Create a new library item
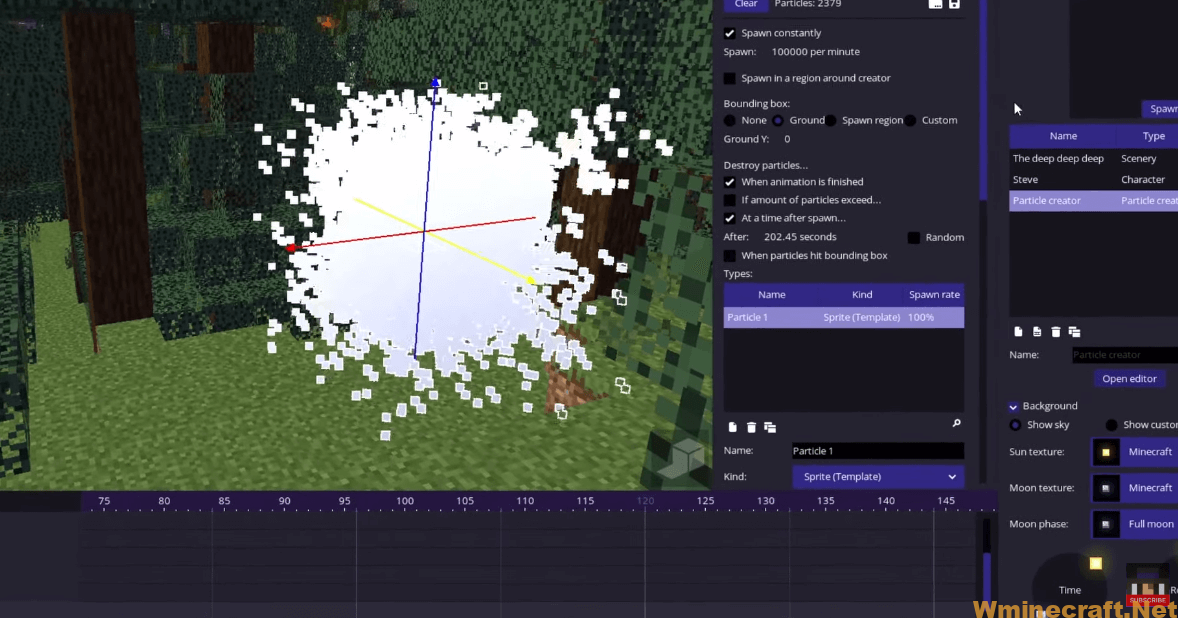 1018,332
